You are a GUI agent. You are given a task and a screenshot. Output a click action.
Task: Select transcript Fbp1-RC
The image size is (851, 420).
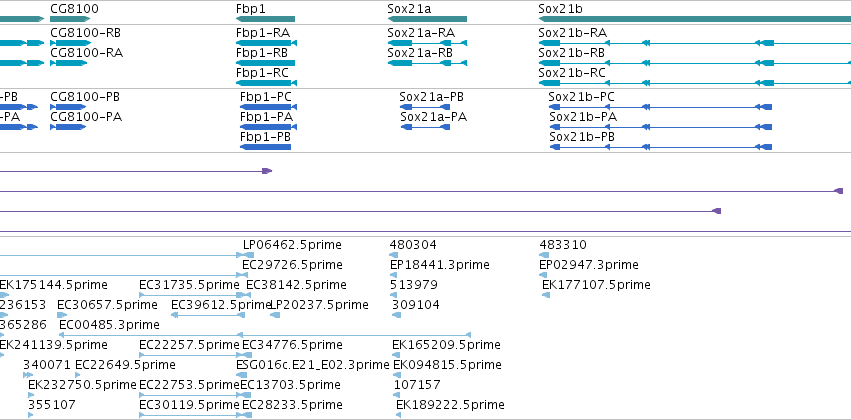tap(266, 83)
